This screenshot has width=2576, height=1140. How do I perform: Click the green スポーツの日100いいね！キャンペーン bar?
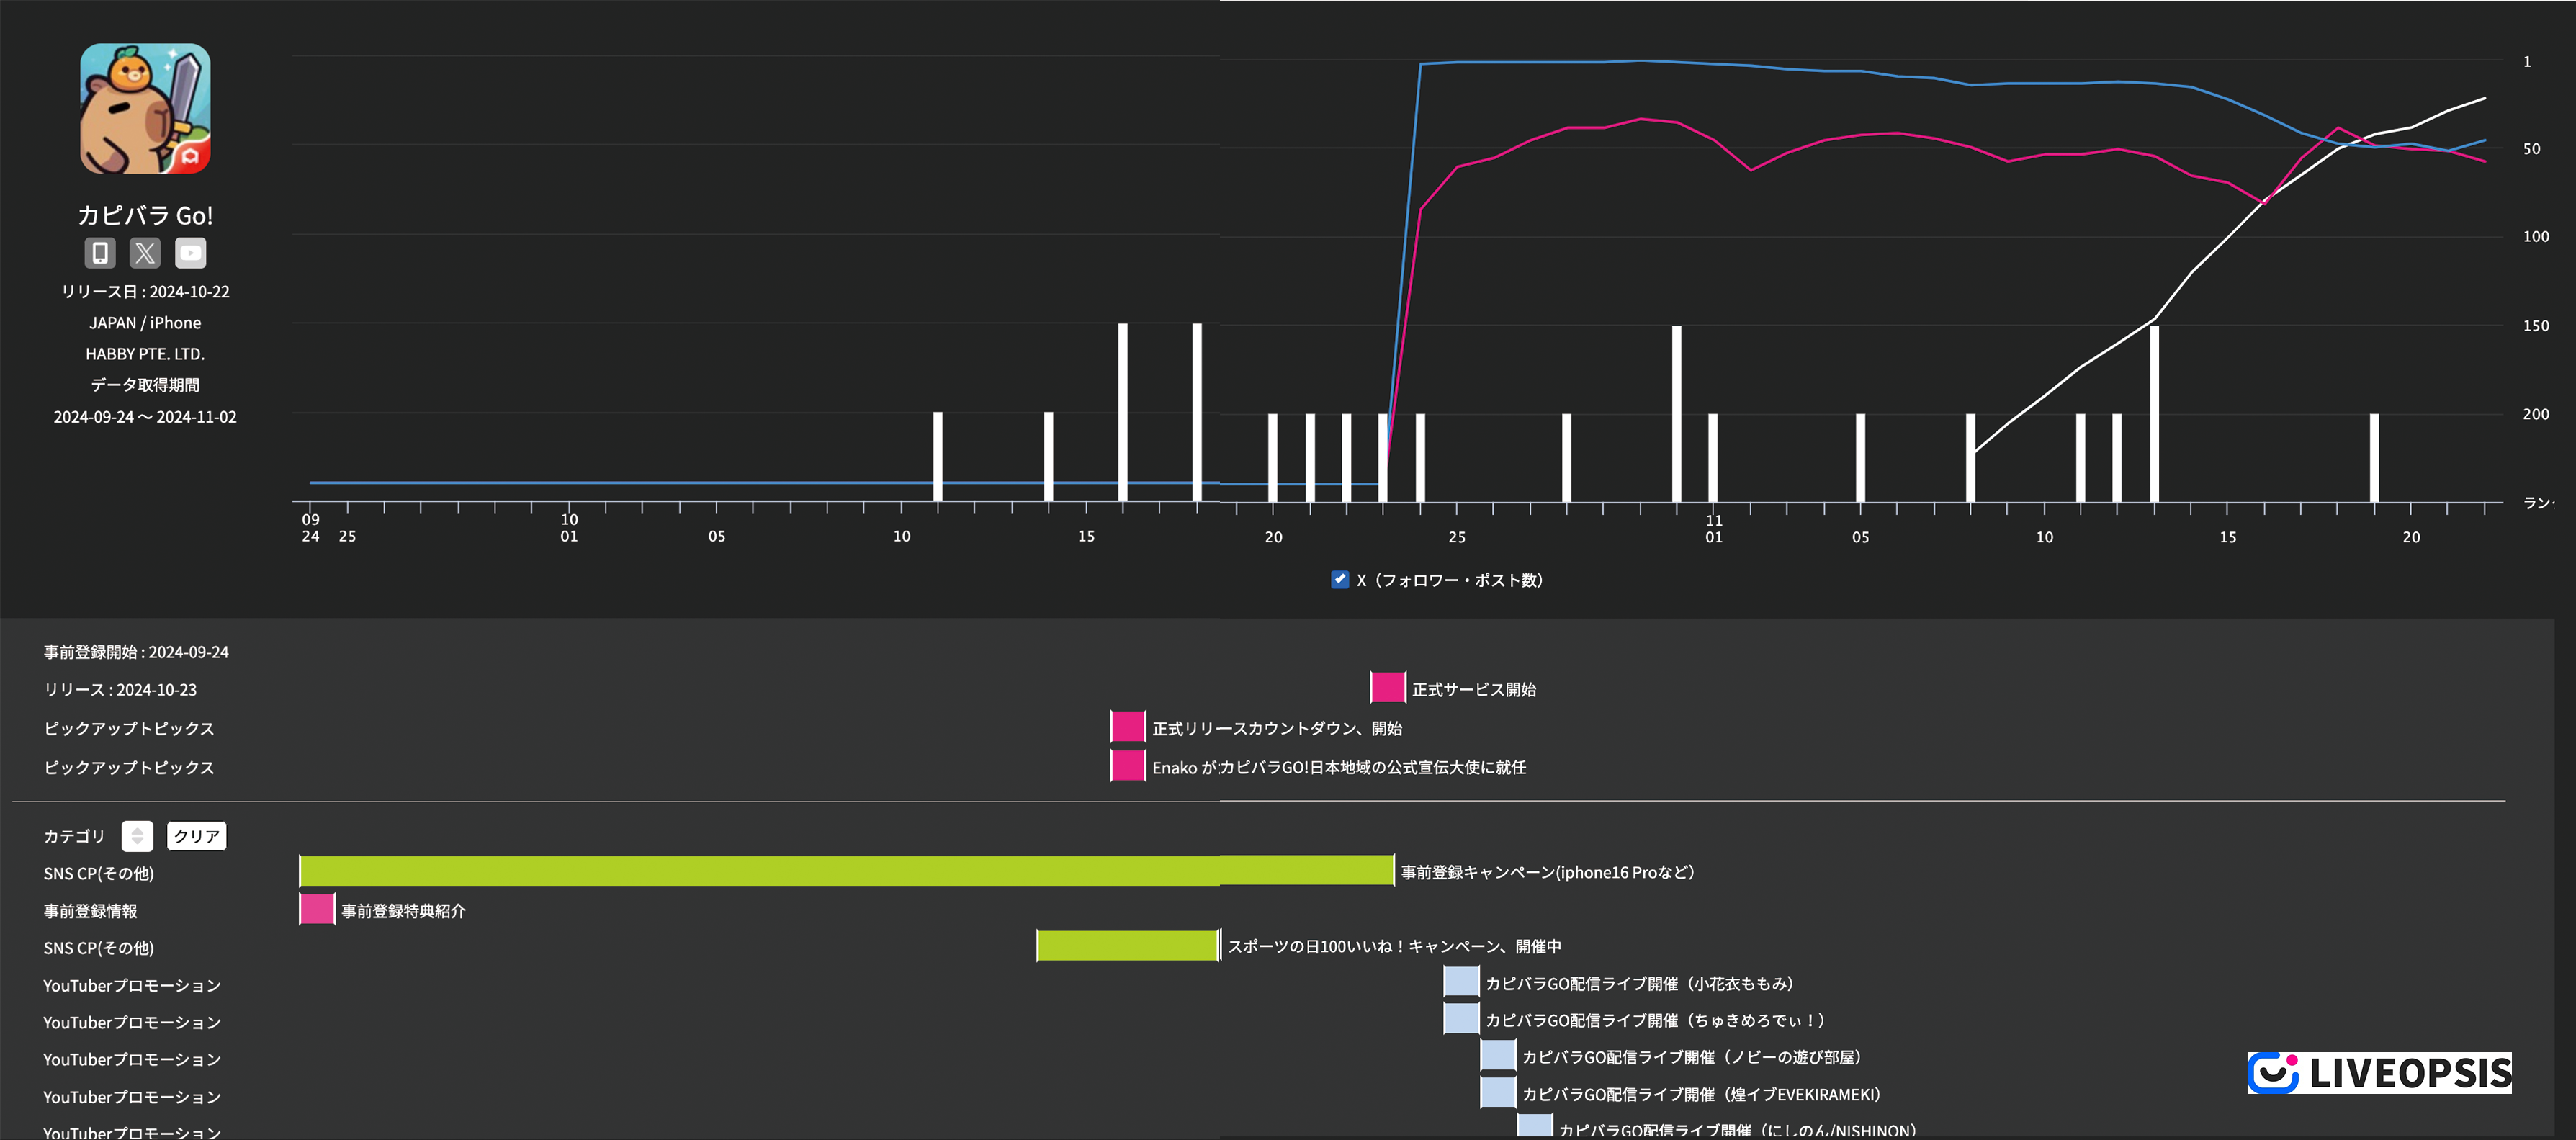1128,946
